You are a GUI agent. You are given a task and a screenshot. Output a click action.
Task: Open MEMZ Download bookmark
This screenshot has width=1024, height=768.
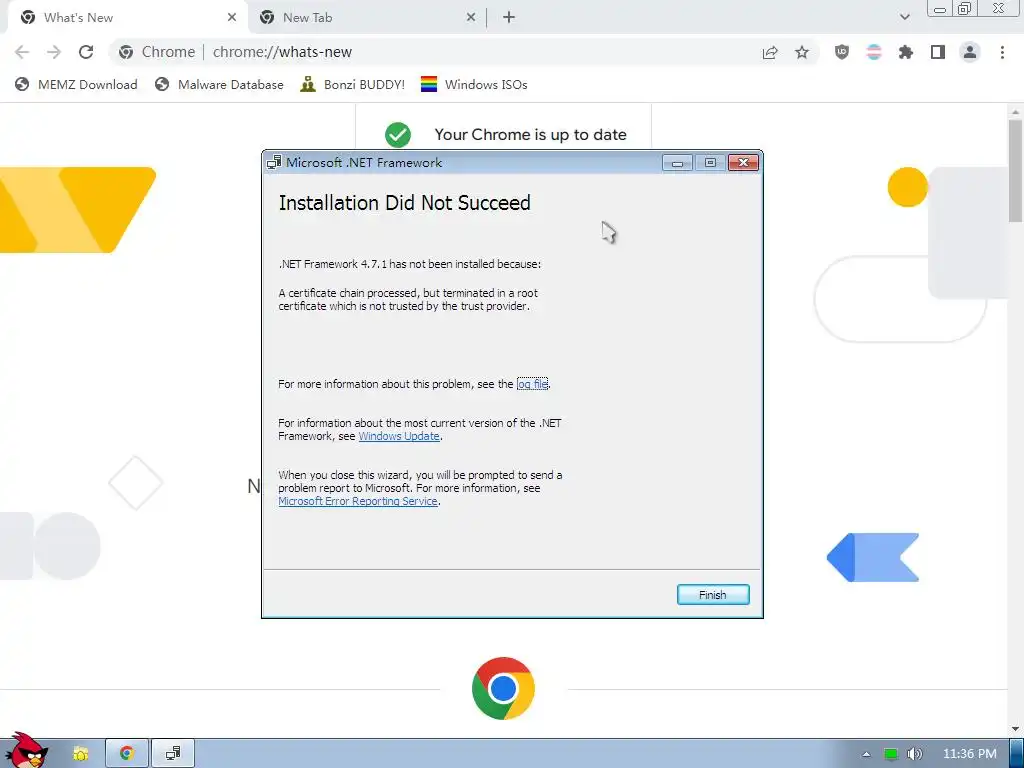click(76, 84)
